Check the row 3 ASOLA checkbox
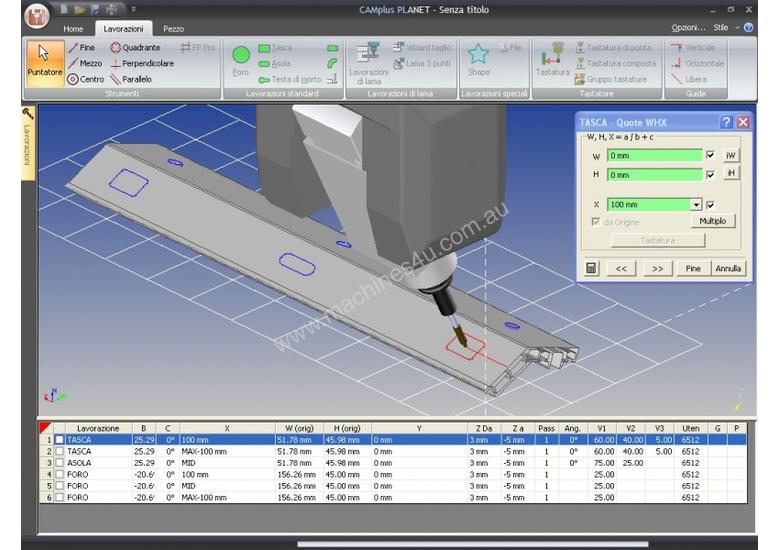 point(60,462)
